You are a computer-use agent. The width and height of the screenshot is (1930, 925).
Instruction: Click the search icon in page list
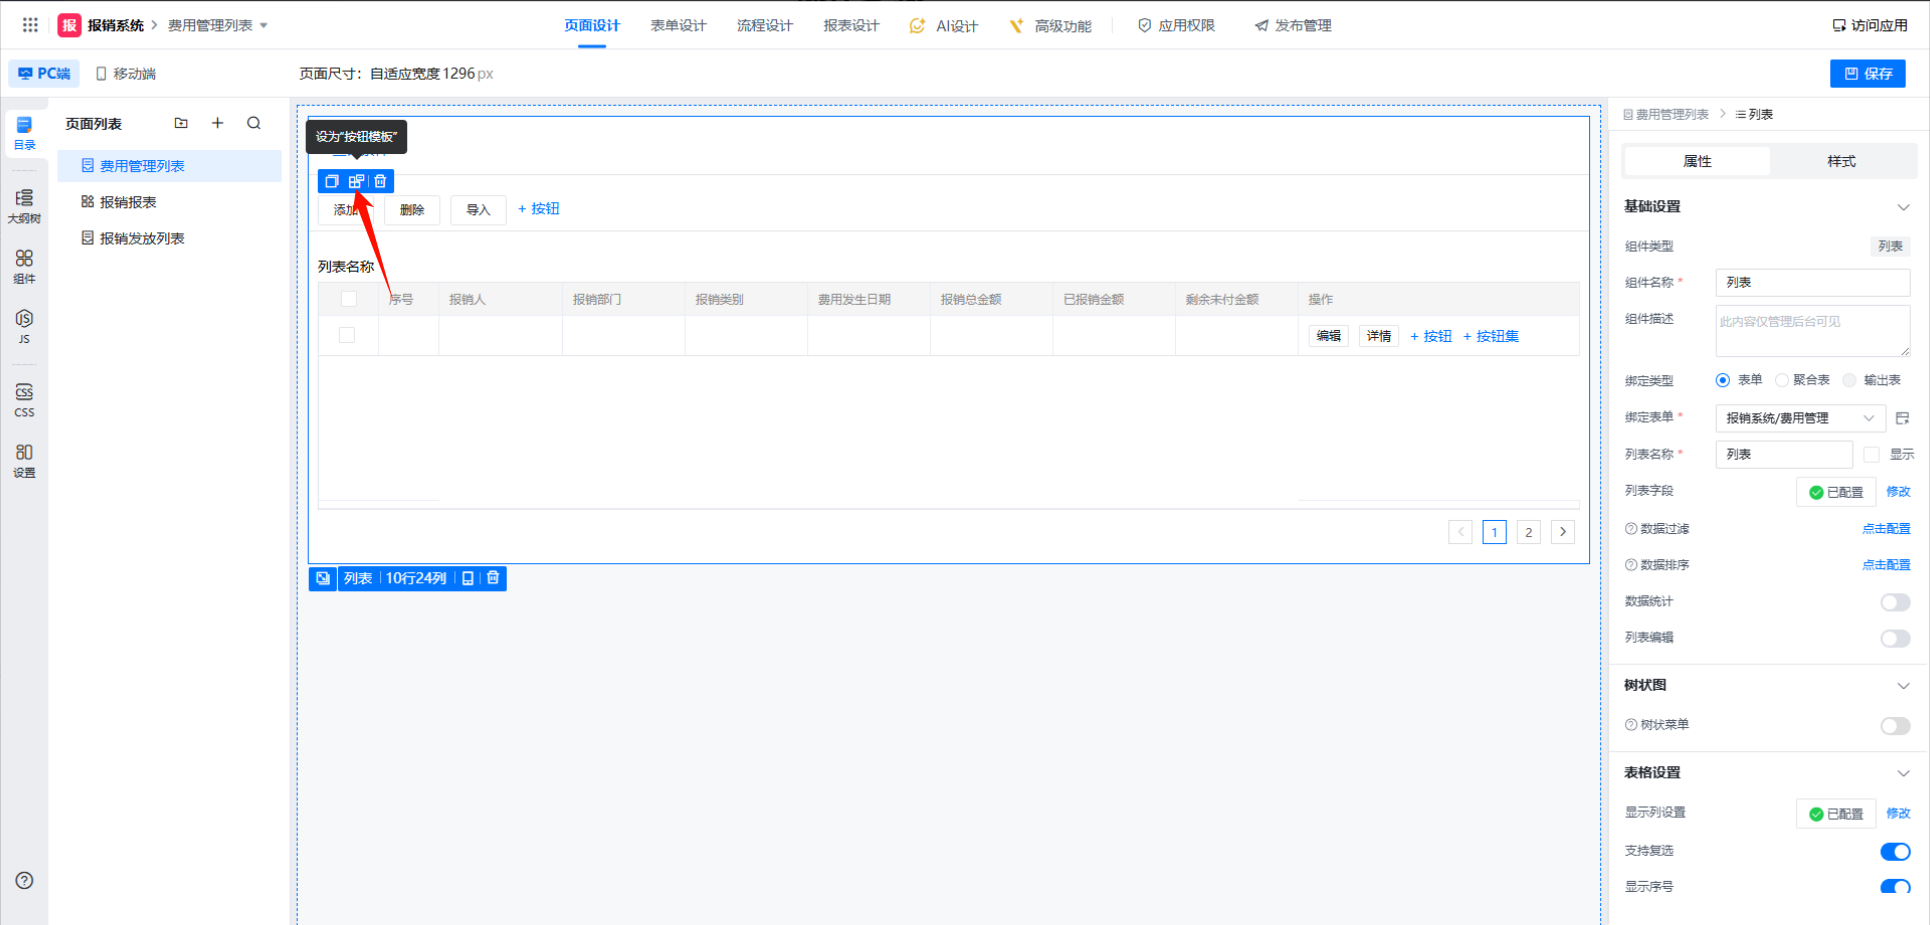pos(254,123)
